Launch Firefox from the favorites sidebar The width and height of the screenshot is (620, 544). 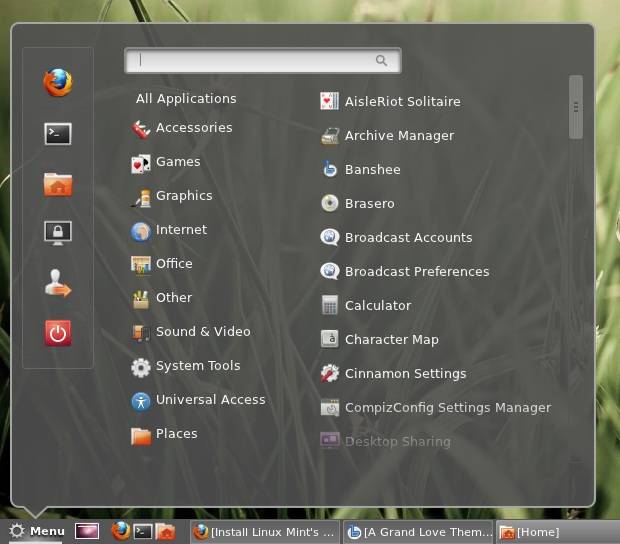(58, 82)
